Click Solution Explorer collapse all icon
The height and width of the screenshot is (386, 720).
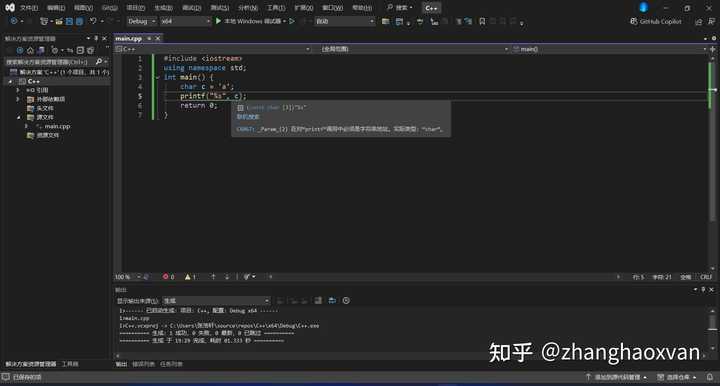[80, 50]
